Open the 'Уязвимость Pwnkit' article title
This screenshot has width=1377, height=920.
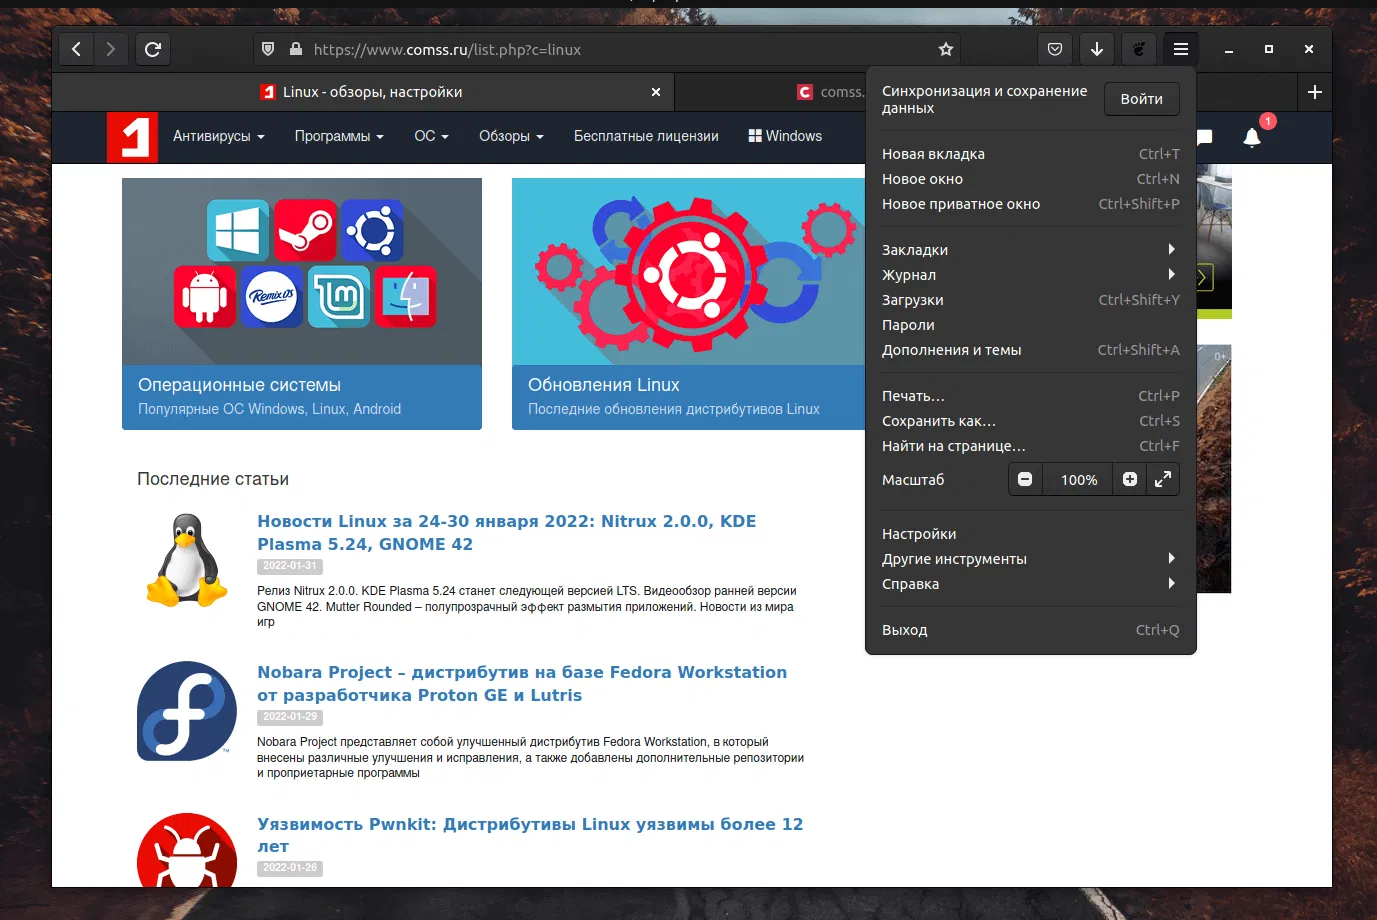[x=530, y=835]
